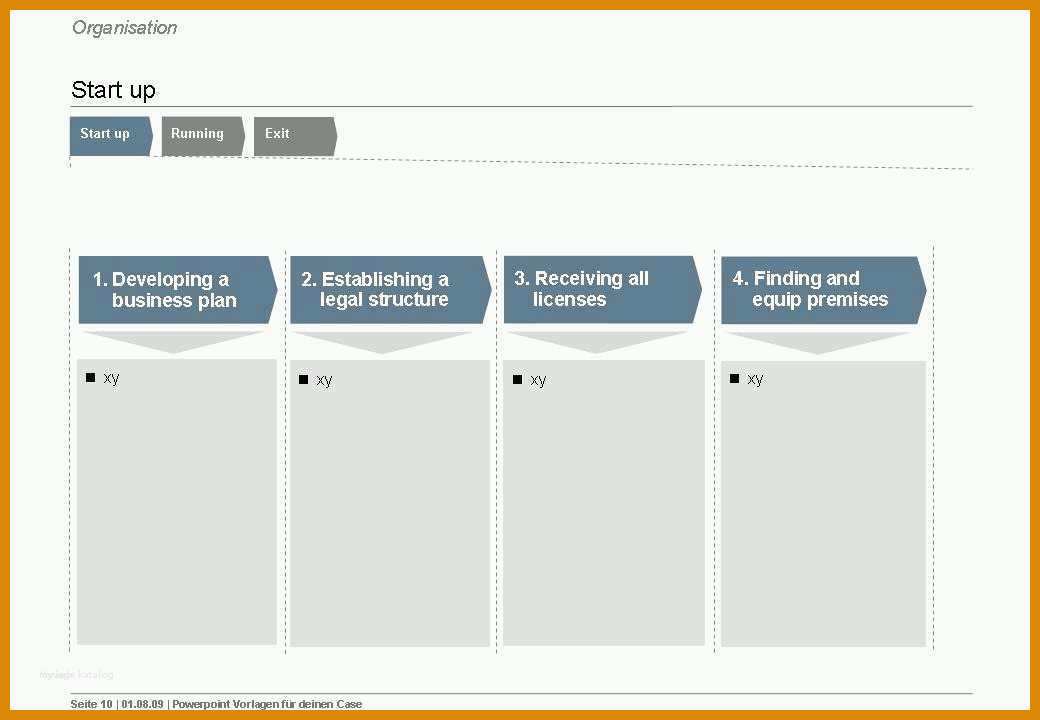Click the footer text Seite 10

pyautogui.click(x=92, y=704)
